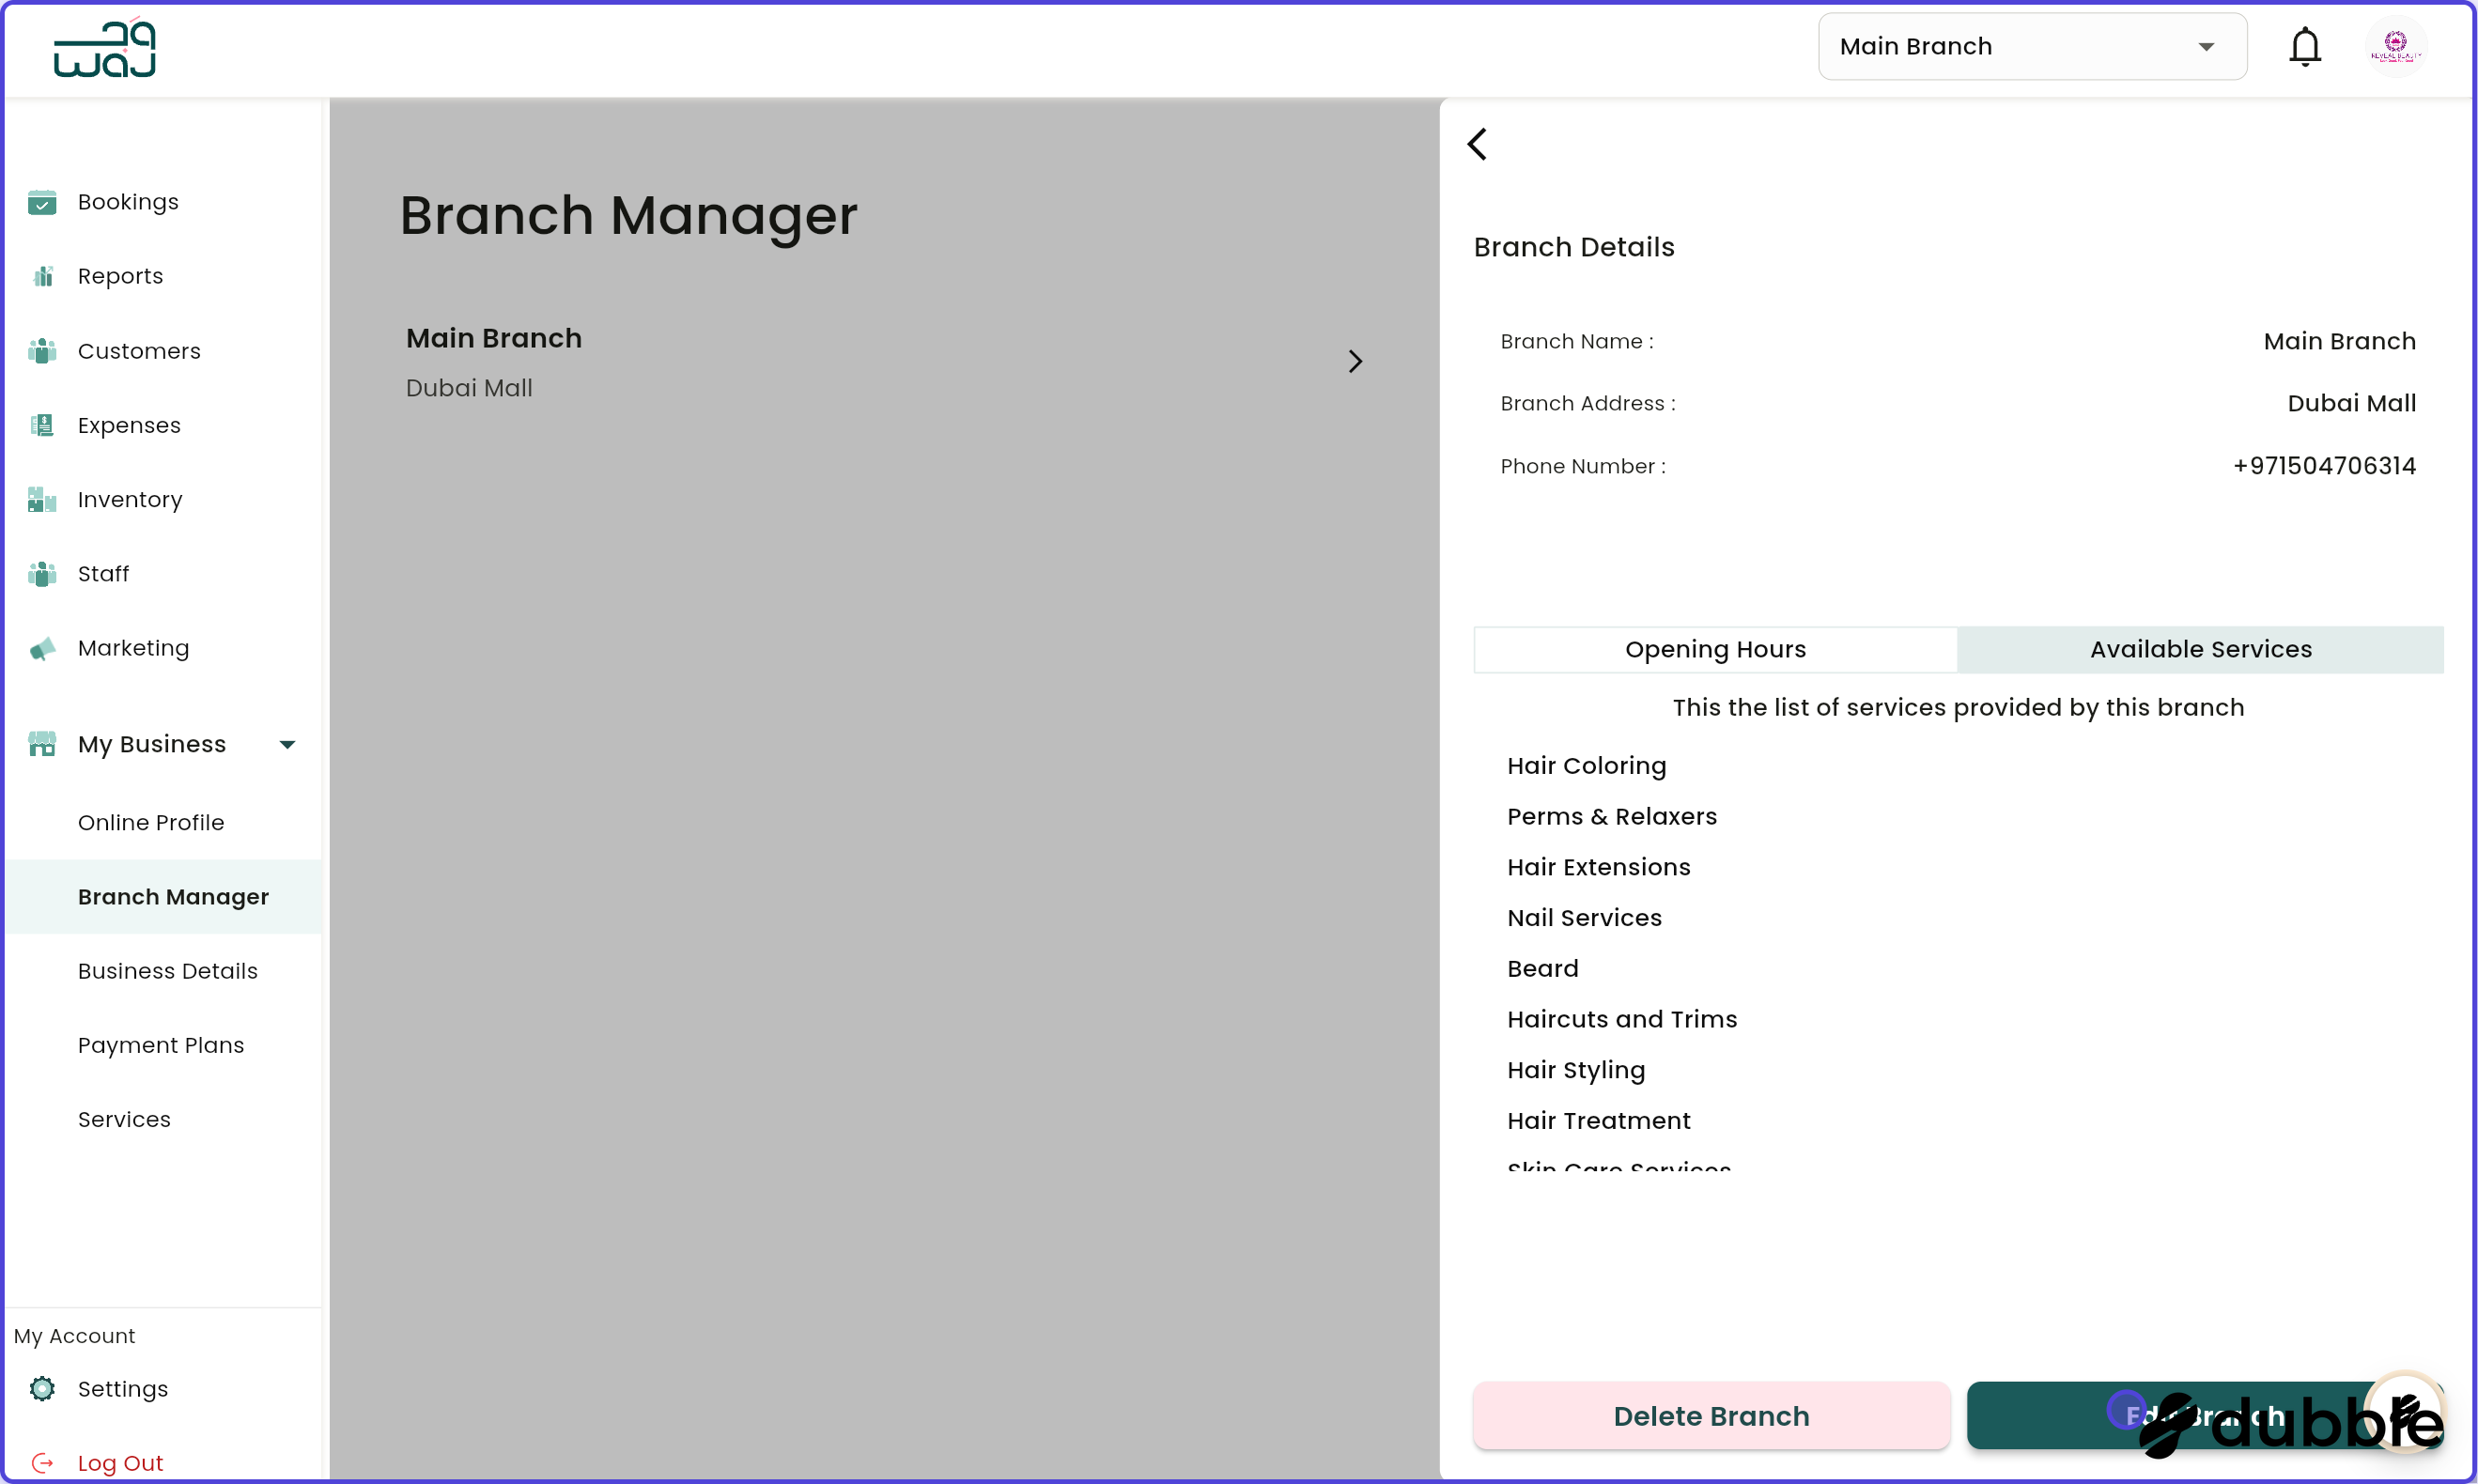Open the Online Profile page

[152, 822]
